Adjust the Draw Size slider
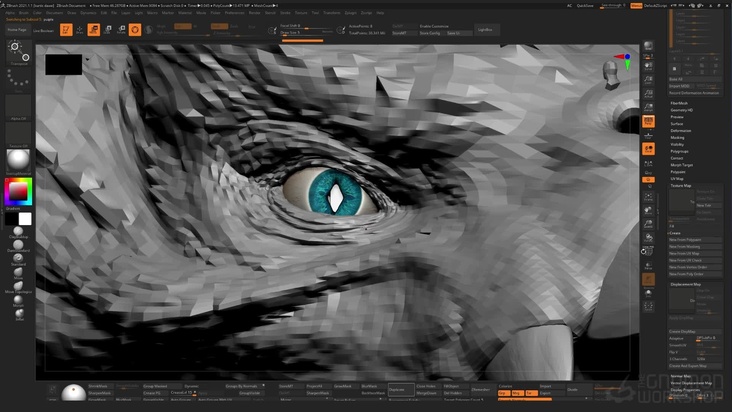The width and height of the screenshot is (732, 412). point(307,33)
